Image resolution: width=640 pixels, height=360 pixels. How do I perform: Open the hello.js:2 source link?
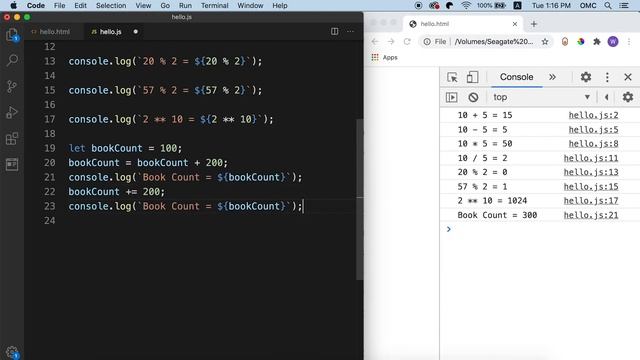(593, 115)
